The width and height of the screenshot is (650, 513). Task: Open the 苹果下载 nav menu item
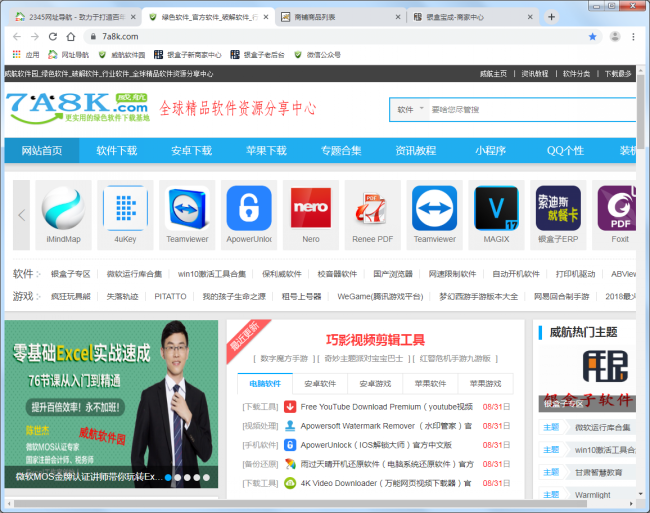(266, 150)
